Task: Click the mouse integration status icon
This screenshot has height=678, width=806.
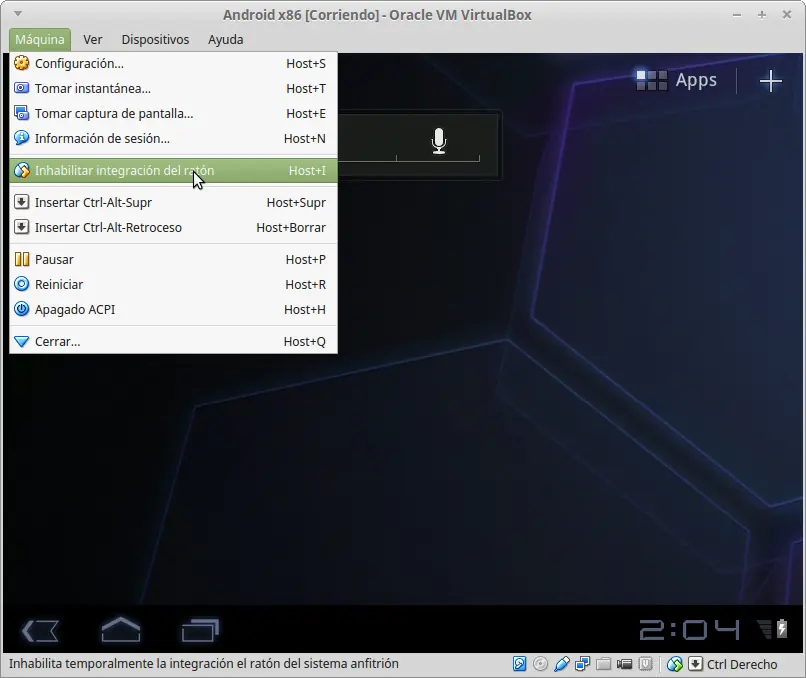Action: [674, 664]
